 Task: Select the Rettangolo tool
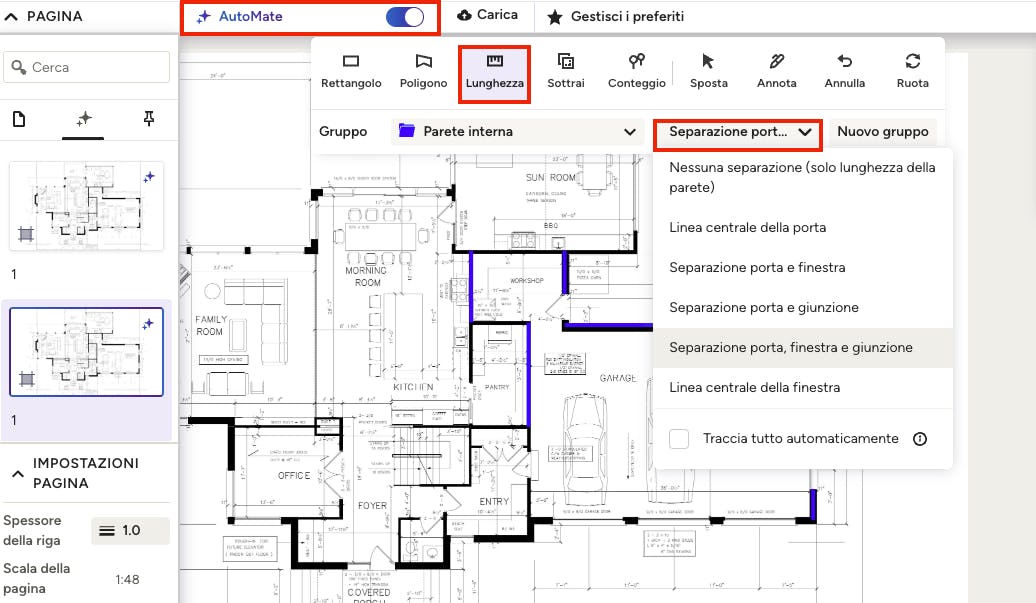(x=351, y=71)
